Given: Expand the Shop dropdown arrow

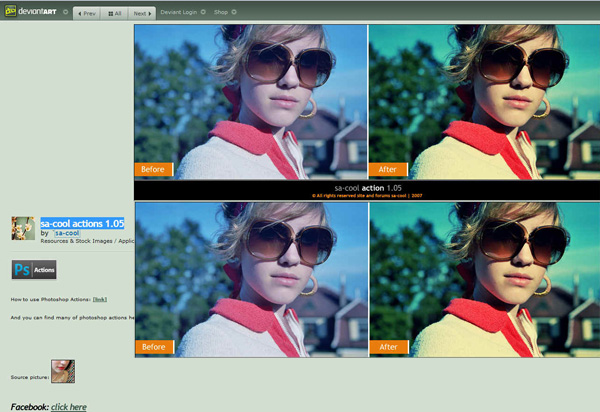Looking at the screenshot, I should click(234, 12).
